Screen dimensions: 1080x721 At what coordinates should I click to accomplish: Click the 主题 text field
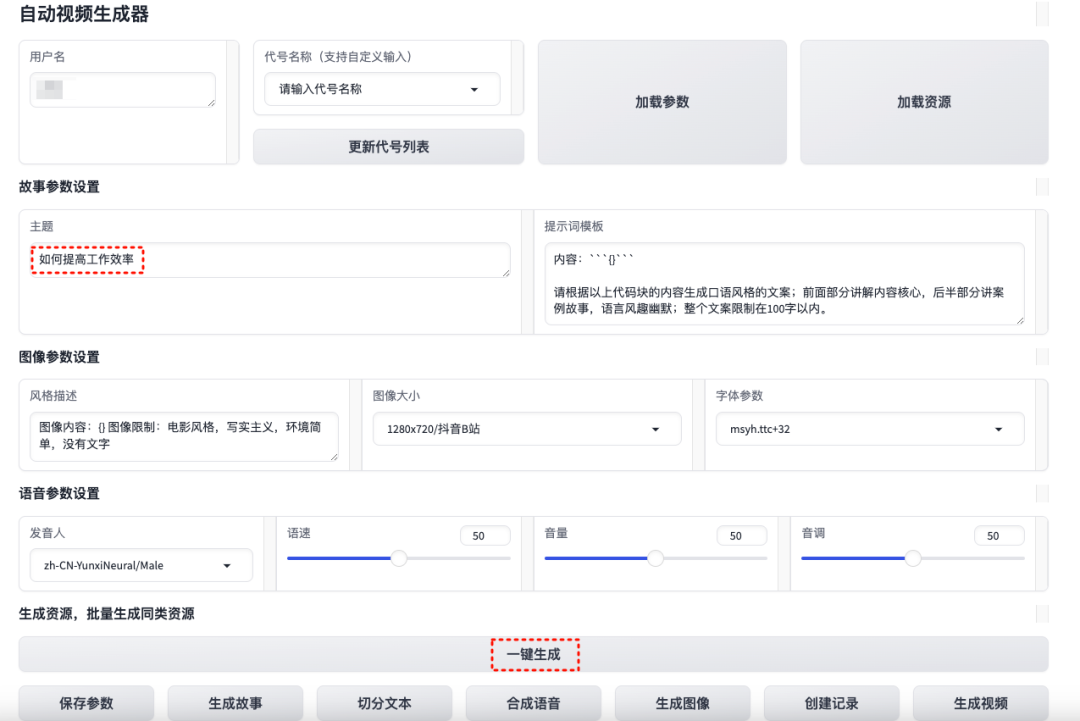pos(270,260)
